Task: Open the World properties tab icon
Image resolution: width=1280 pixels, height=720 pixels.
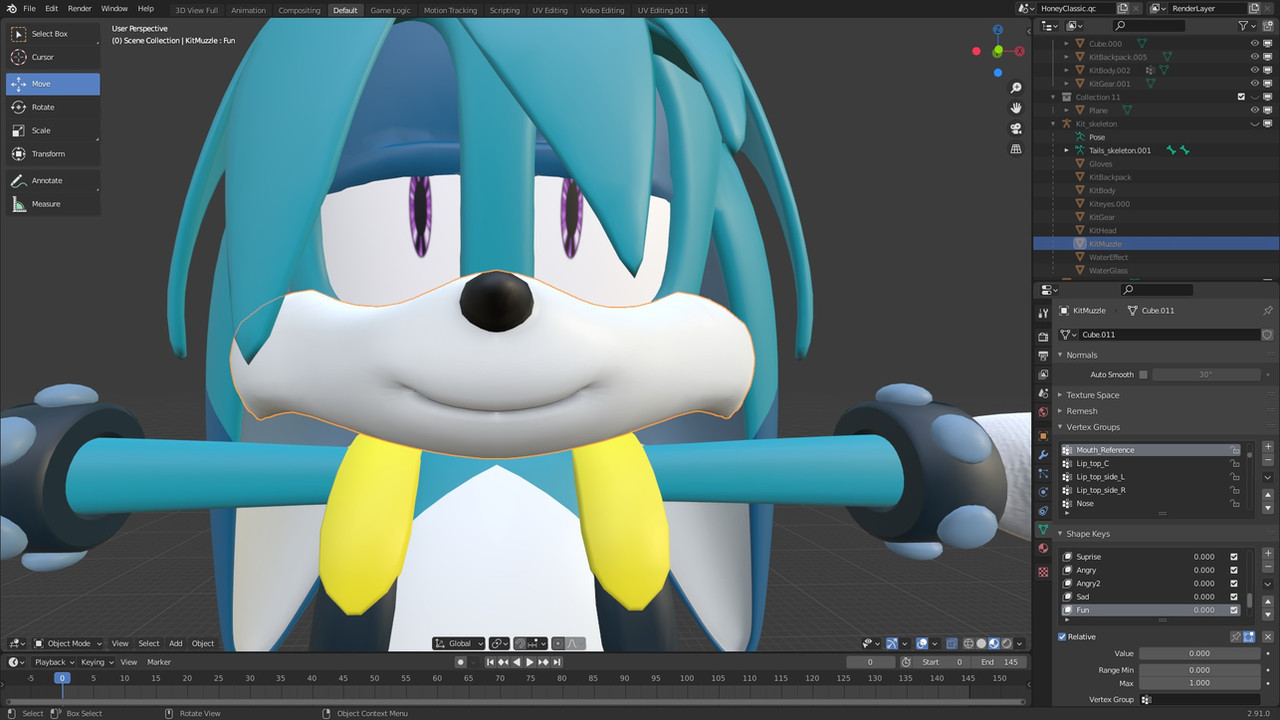Action: 1044,412
